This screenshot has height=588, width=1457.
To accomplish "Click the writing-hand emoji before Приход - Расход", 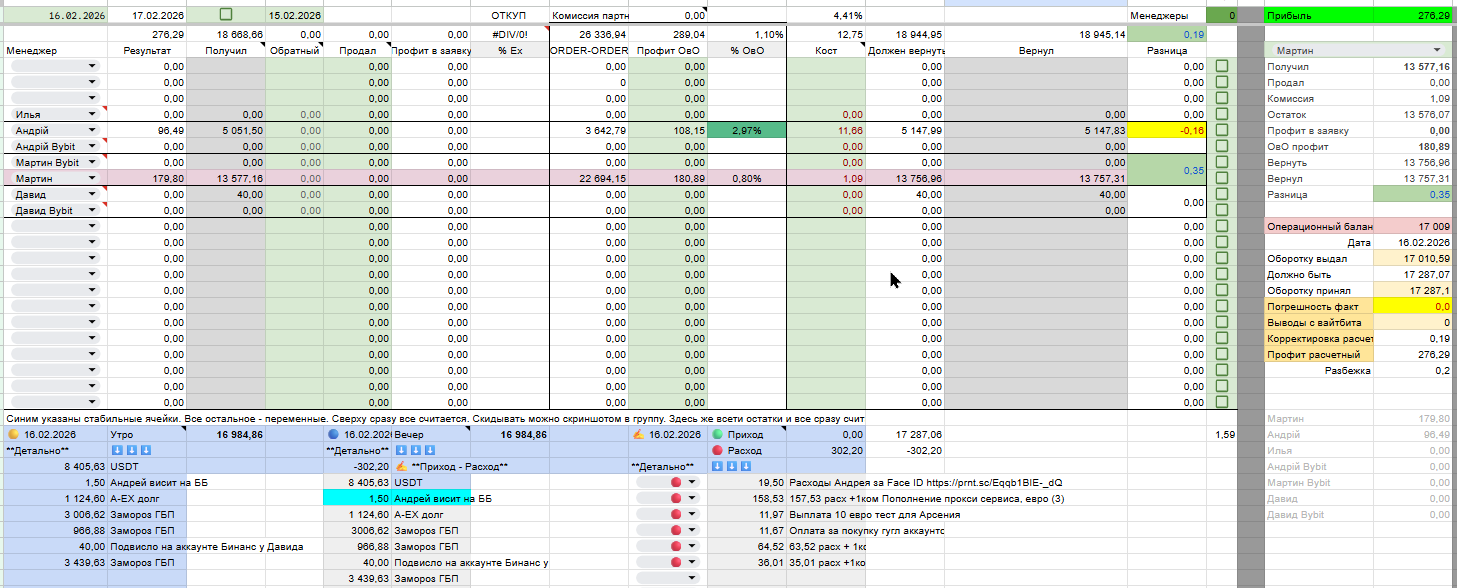I will point(401,467).
